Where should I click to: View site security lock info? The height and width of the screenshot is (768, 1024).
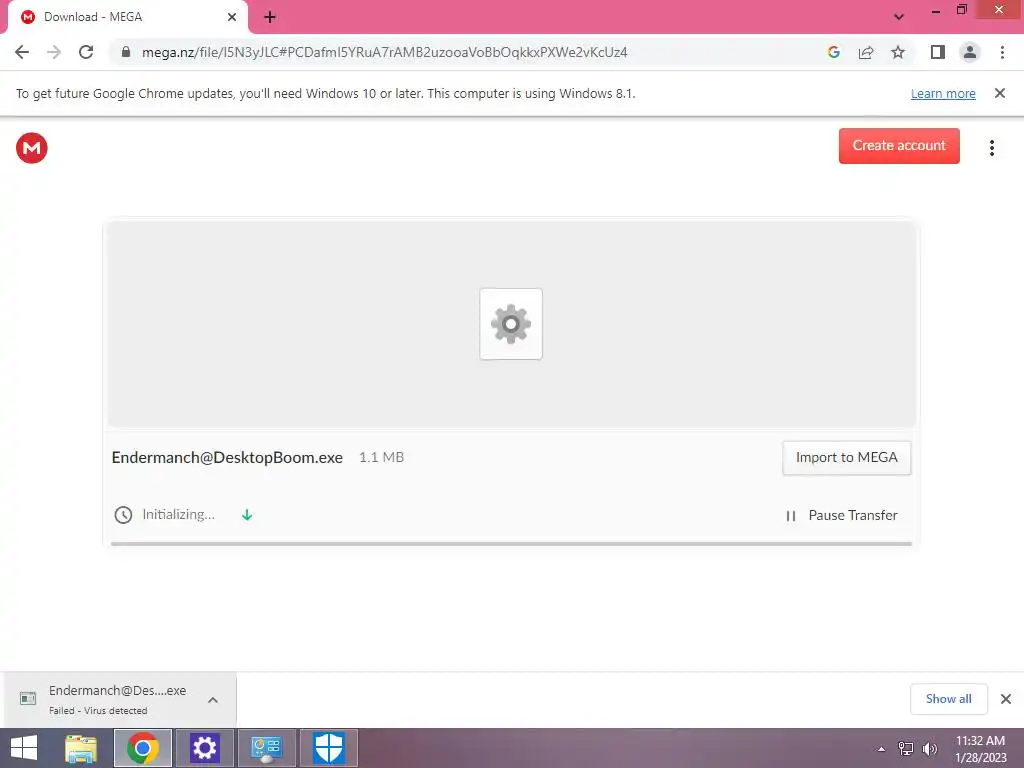(125, 52)
